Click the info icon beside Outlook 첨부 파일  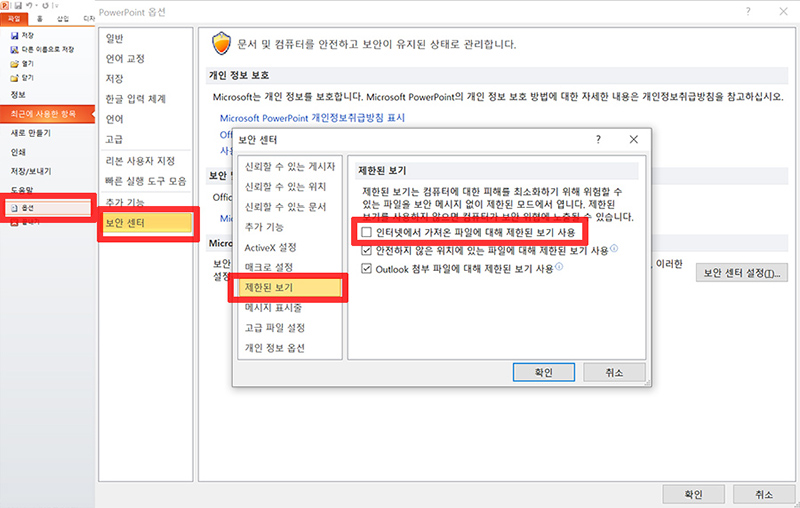(559, 266)
